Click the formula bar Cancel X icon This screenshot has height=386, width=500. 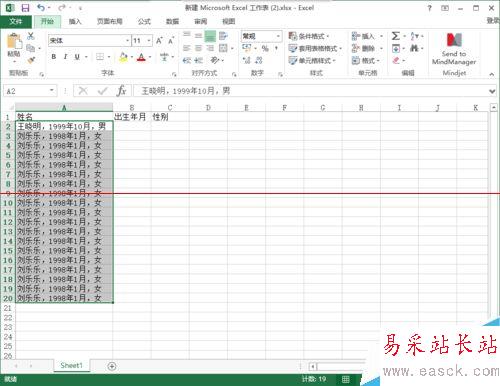point(83,90)
